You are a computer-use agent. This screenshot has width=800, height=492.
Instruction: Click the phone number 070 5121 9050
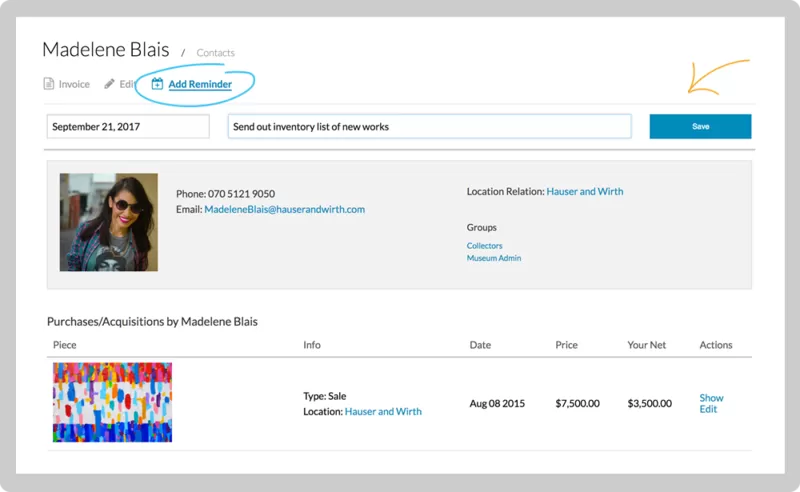[241, 194]
